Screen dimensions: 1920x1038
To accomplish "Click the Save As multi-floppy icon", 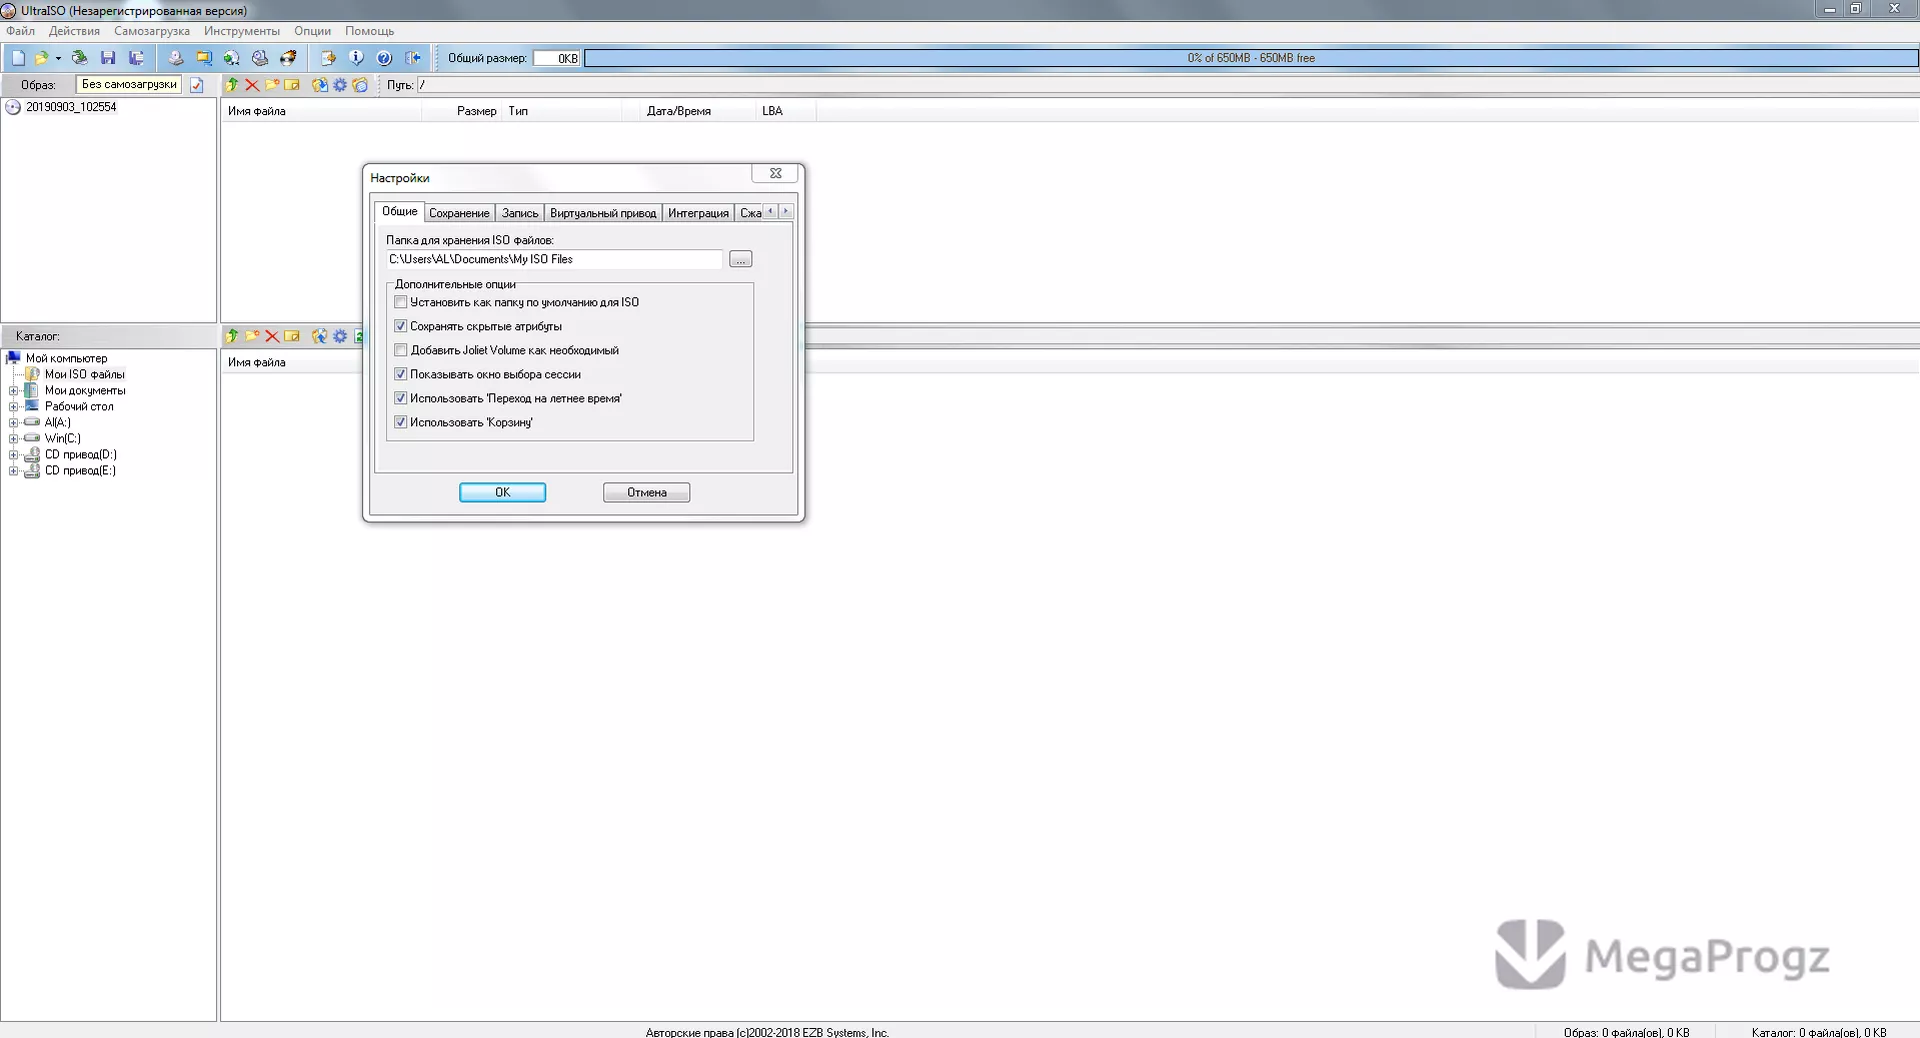I will pyautogui.click(x=137, y=58).
